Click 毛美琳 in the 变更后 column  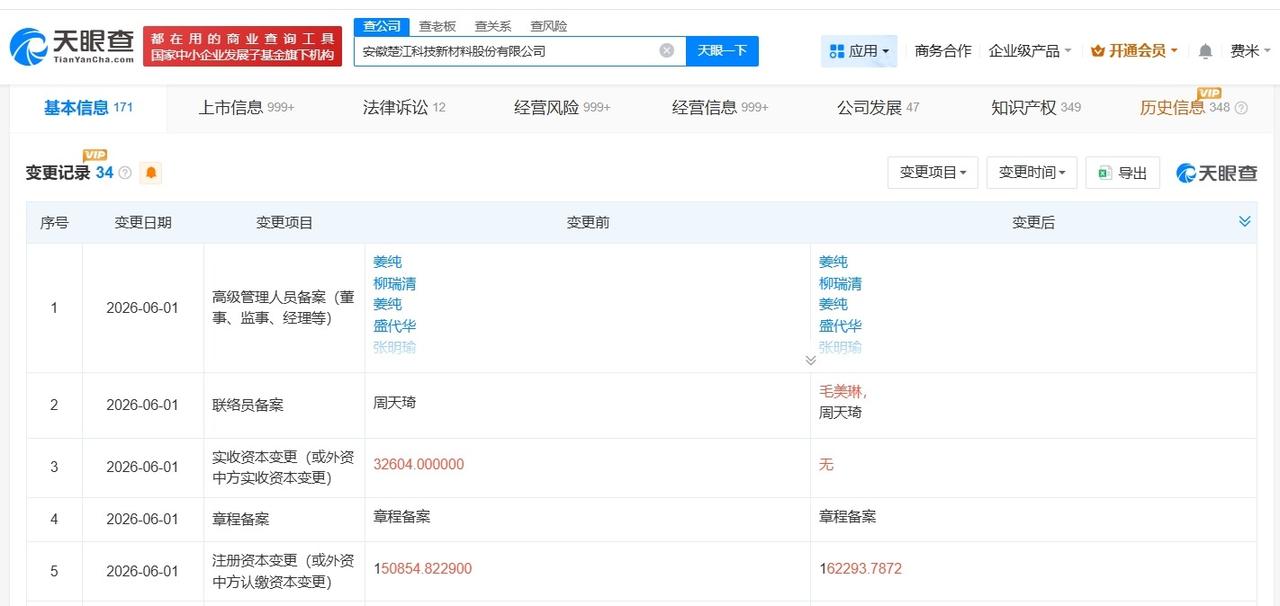840,391
